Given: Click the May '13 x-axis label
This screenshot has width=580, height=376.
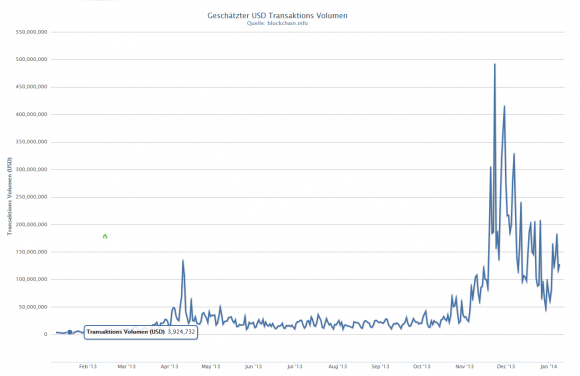Looking at the screenshot, I should click(211, 366).
